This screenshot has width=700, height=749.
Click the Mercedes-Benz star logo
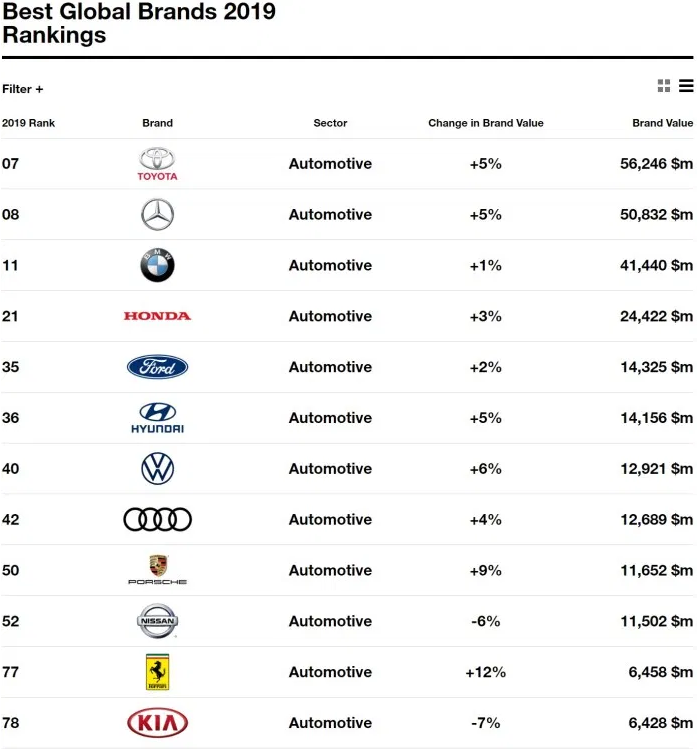click(x=157, y=215)
